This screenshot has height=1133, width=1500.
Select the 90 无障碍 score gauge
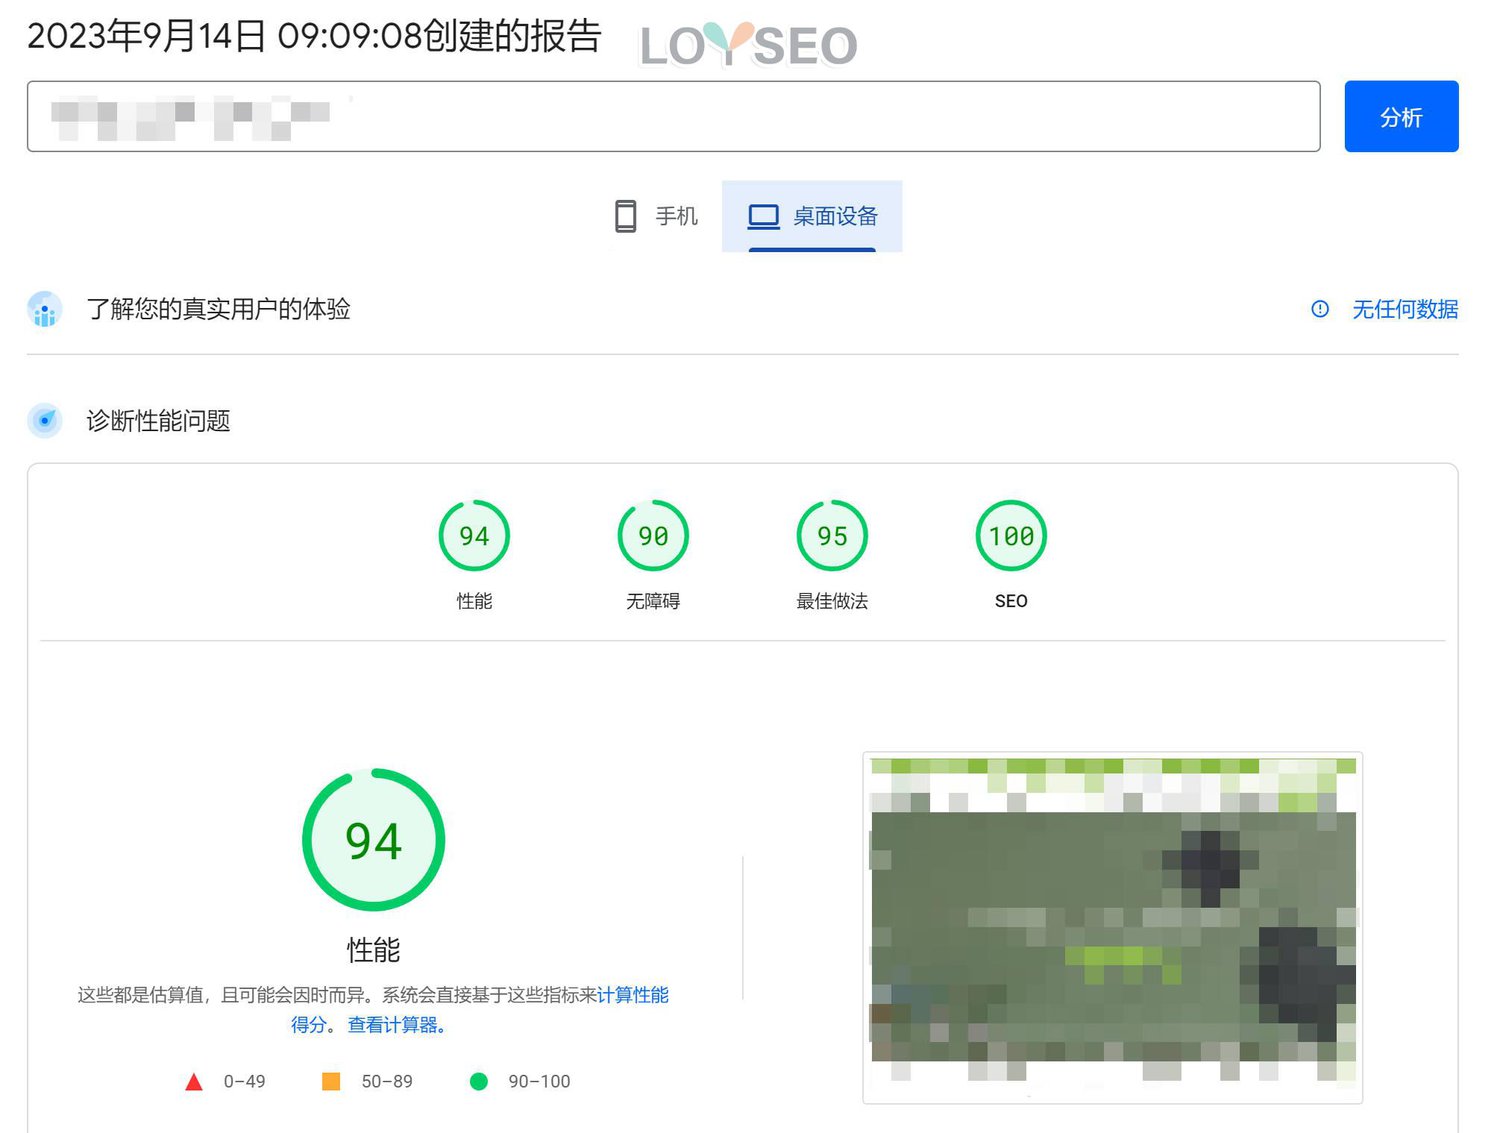pos(653,536)
